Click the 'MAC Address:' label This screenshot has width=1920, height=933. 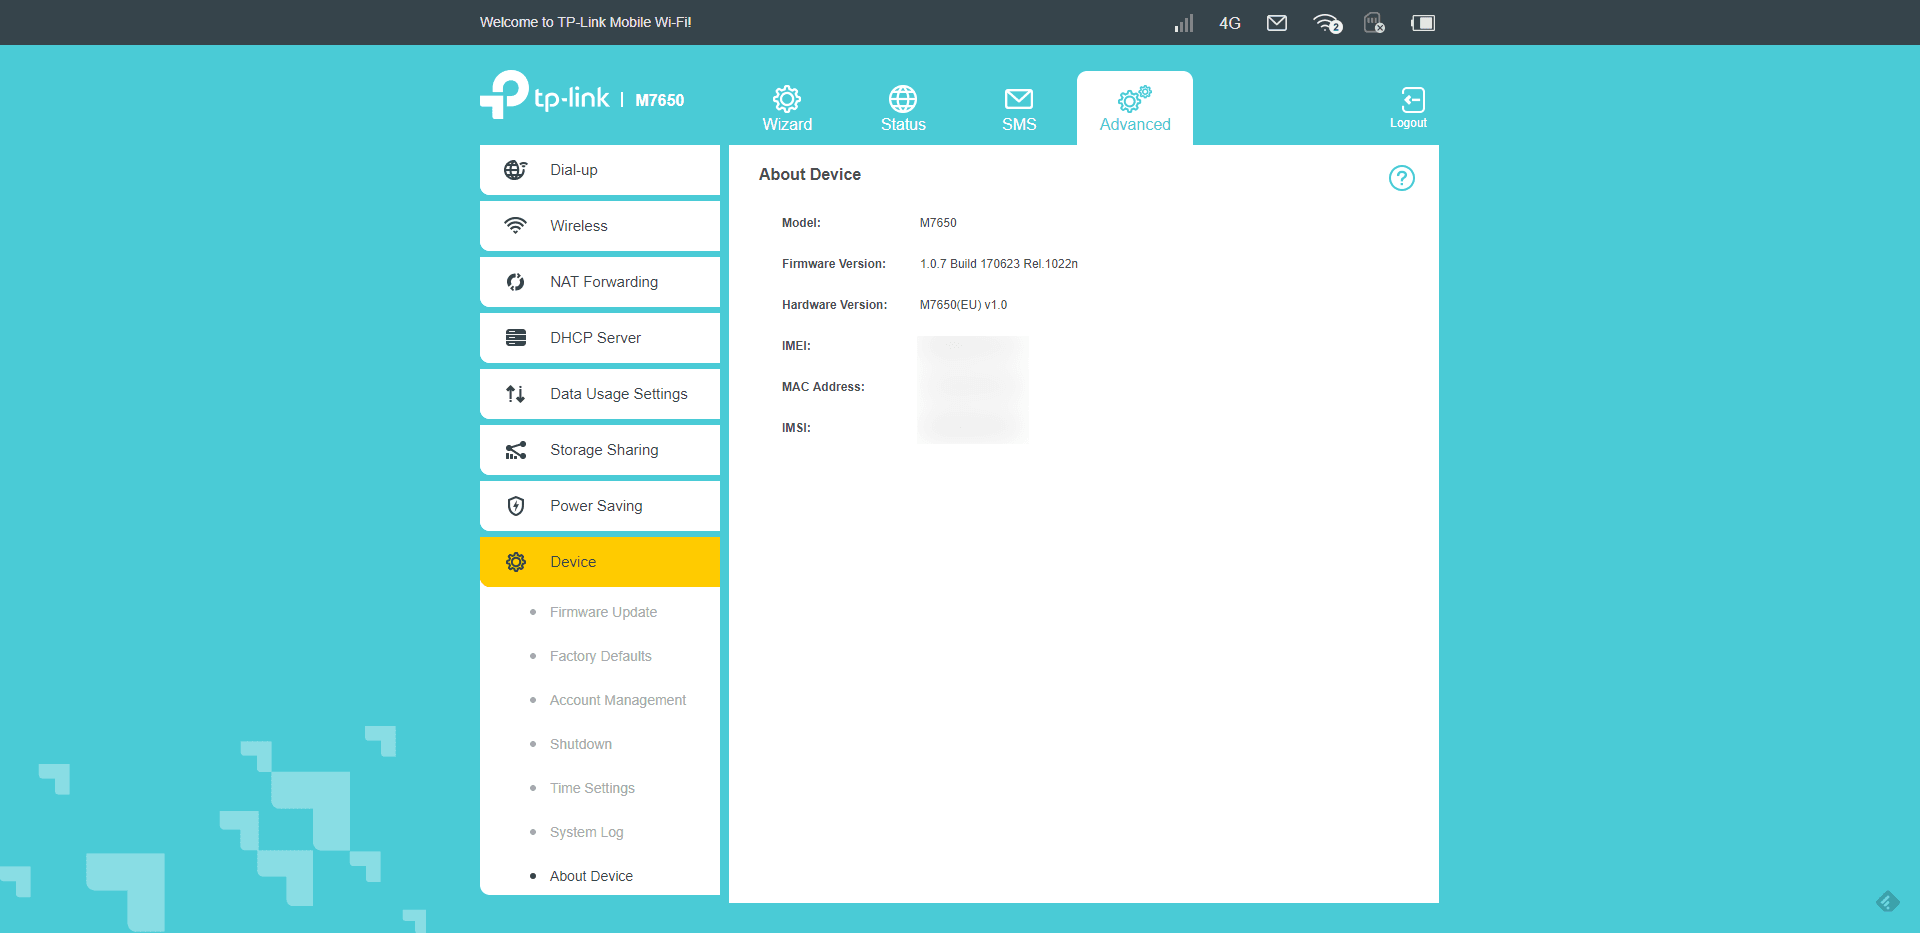pos(823,387)
